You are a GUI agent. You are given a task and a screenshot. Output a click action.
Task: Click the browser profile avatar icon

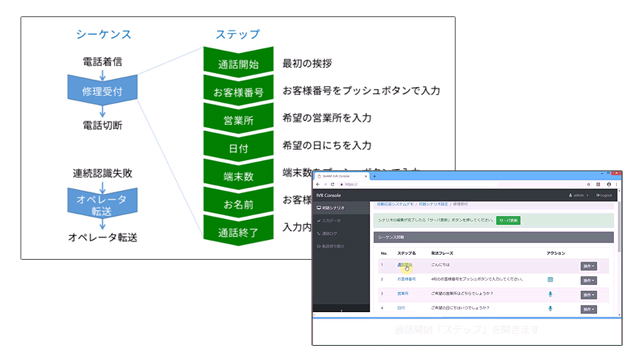click(609, 184)
